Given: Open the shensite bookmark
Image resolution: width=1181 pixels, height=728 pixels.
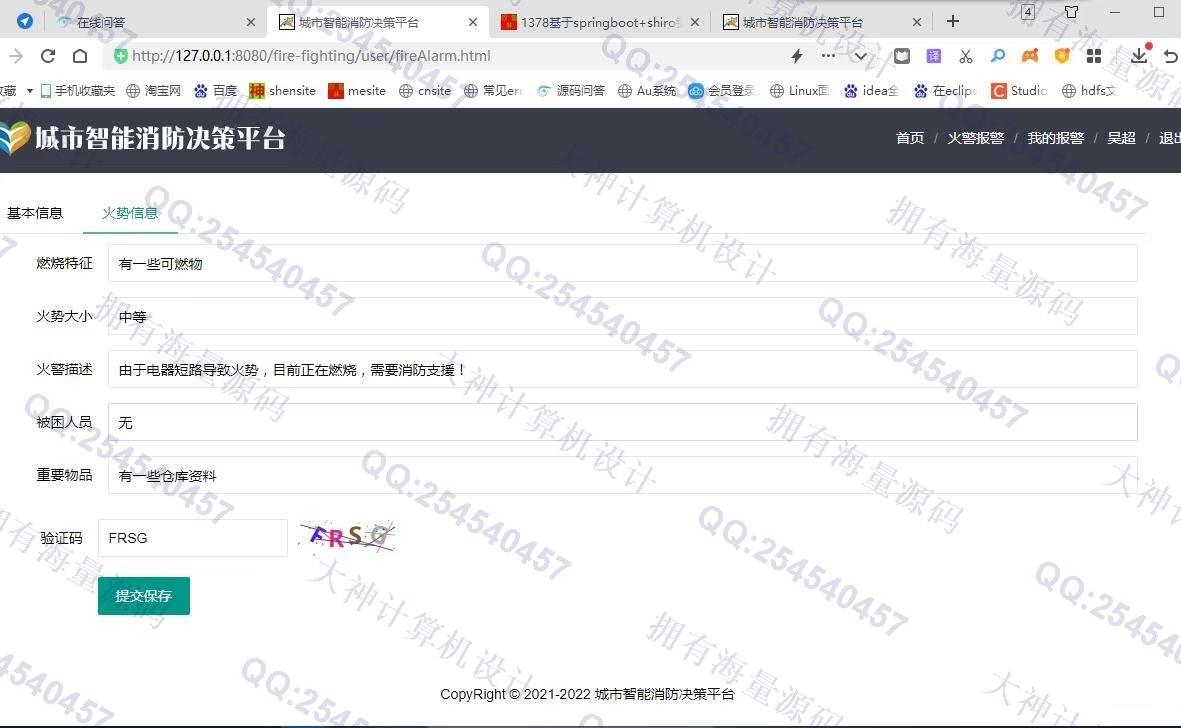Looking at the screenshot, I should (282, 90).
